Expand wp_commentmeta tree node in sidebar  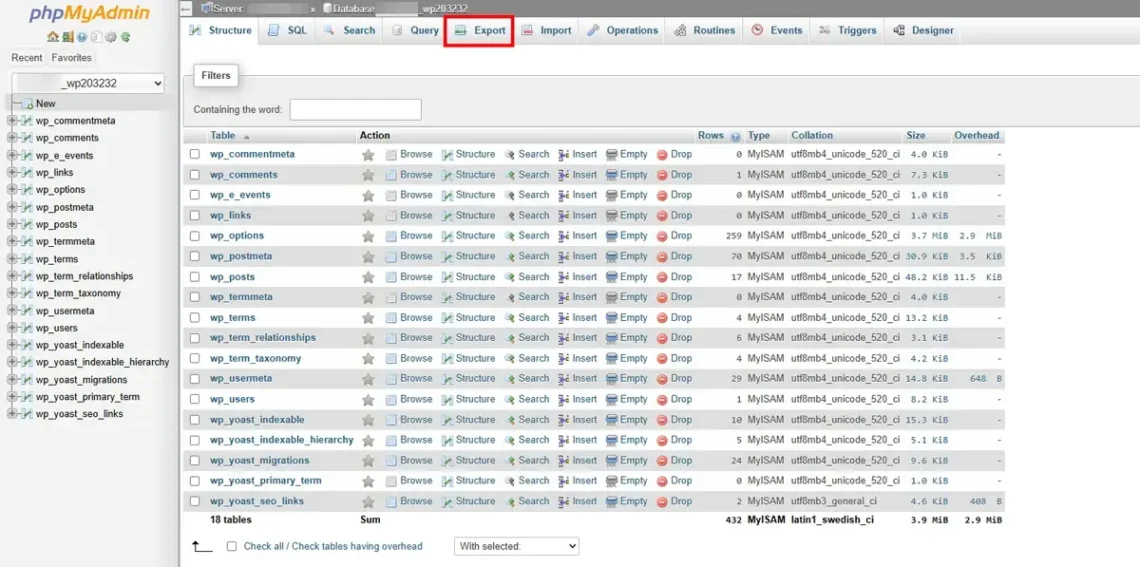(x=12, y=121)
